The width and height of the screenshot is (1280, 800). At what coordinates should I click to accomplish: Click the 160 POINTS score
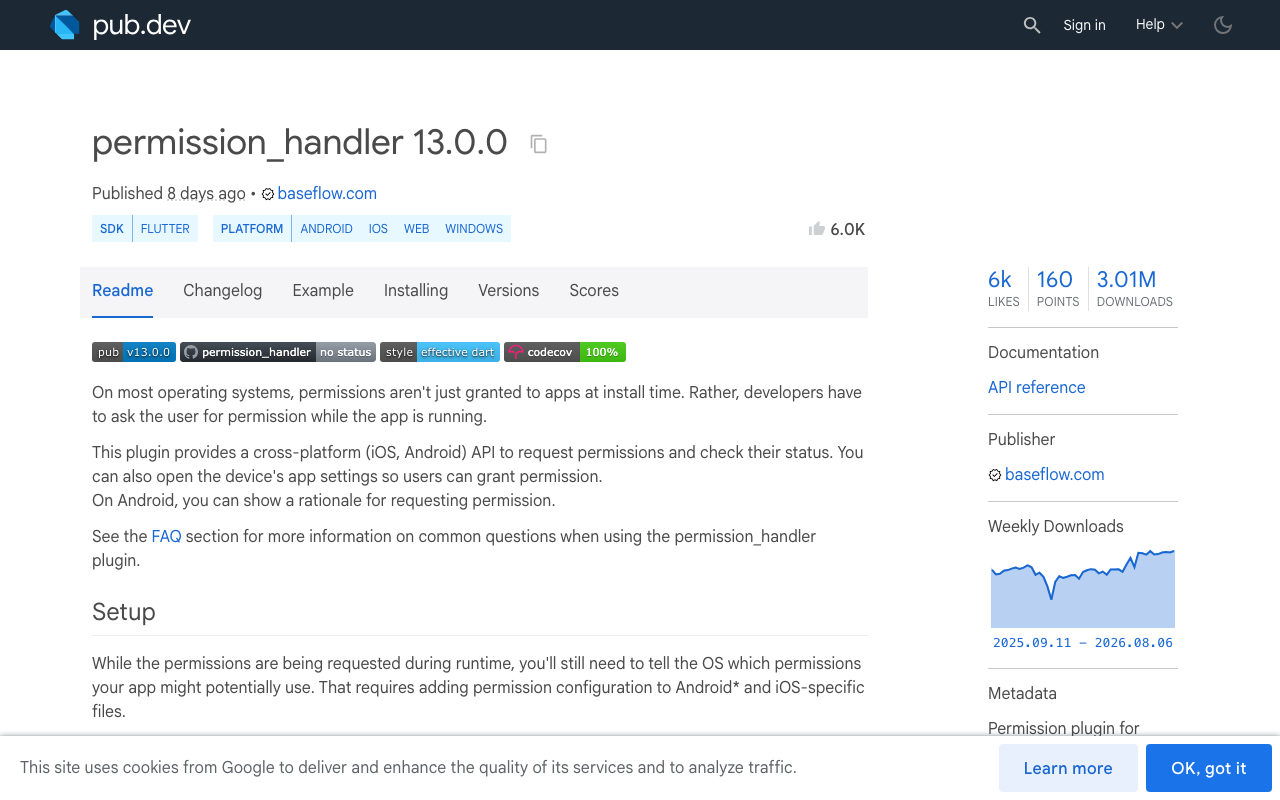click(x=1057, y=288)
